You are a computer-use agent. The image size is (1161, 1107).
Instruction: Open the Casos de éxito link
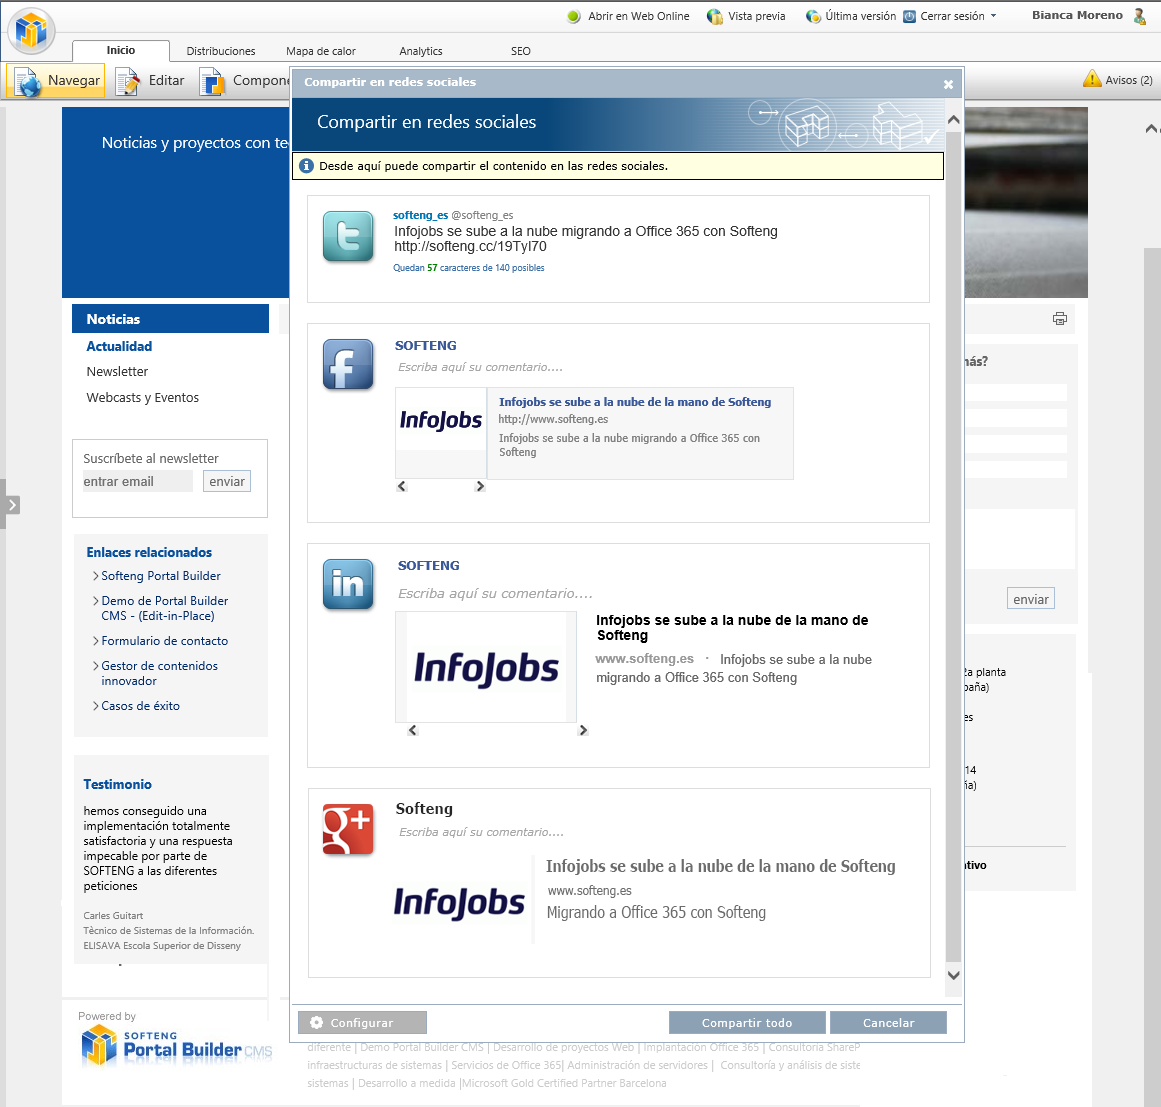click(140, 706)
